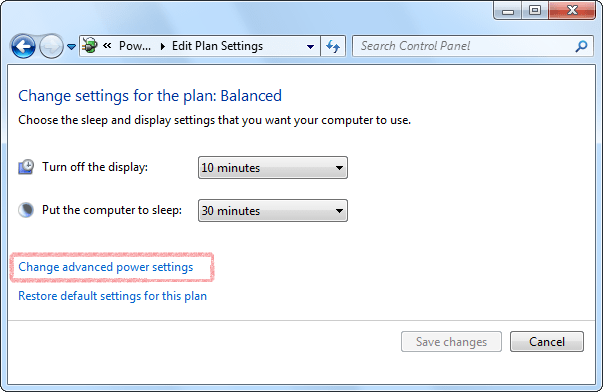603x392 pixels.
Task: Refresh the page with the refresh icon
Action: tap(333, 47)
